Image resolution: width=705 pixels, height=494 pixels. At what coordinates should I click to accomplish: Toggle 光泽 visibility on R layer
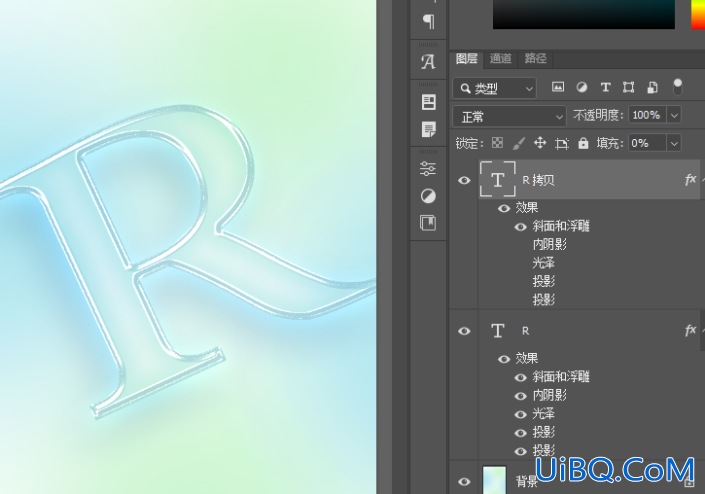[521, 414]
